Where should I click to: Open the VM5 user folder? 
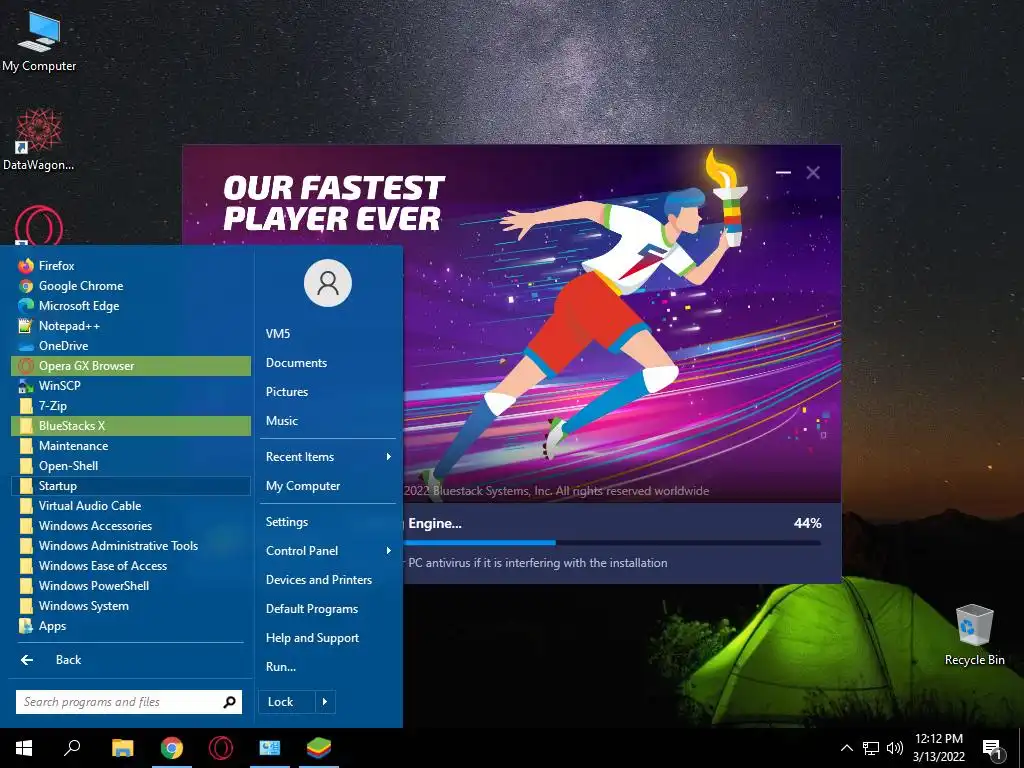click(x=328, y=334)
